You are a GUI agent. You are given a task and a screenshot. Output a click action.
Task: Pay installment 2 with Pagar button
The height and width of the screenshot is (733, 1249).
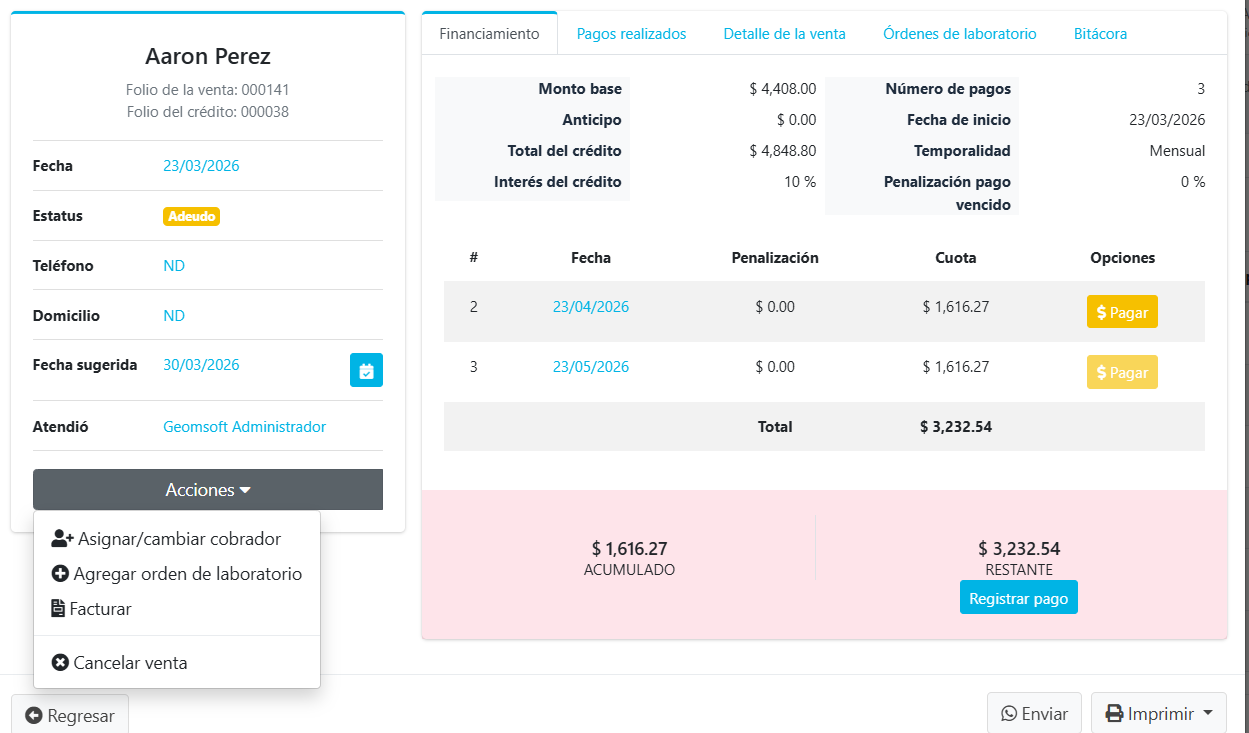pyautogui.click(x=1122, y=312)
